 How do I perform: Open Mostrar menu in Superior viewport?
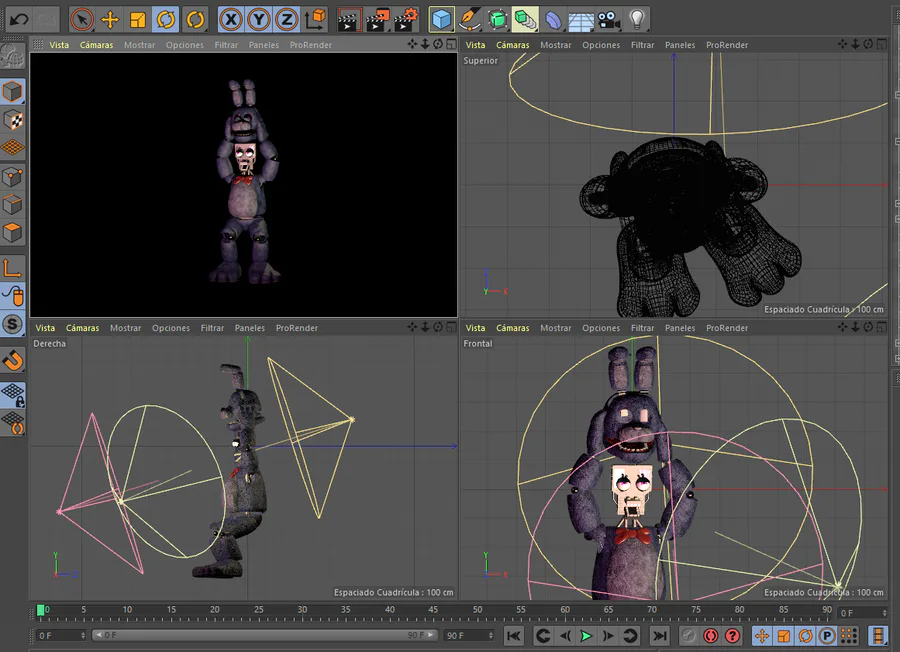point(556,45)
